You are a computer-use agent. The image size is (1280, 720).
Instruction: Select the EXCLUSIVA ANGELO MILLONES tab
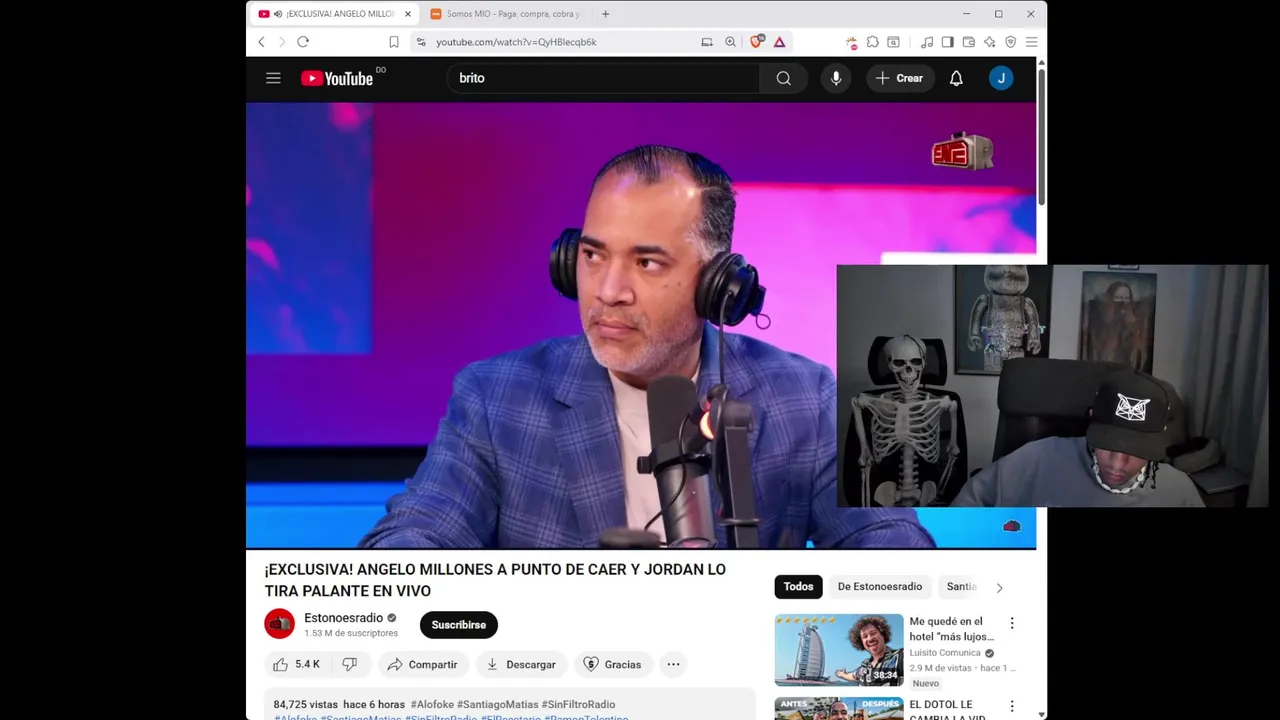(333, 14)
